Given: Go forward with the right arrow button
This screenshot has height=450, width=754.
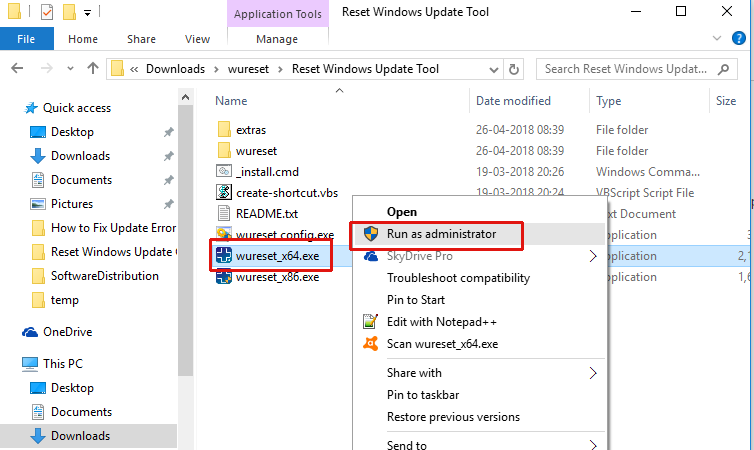Looking at the screenshot, I should click(47, 69).
